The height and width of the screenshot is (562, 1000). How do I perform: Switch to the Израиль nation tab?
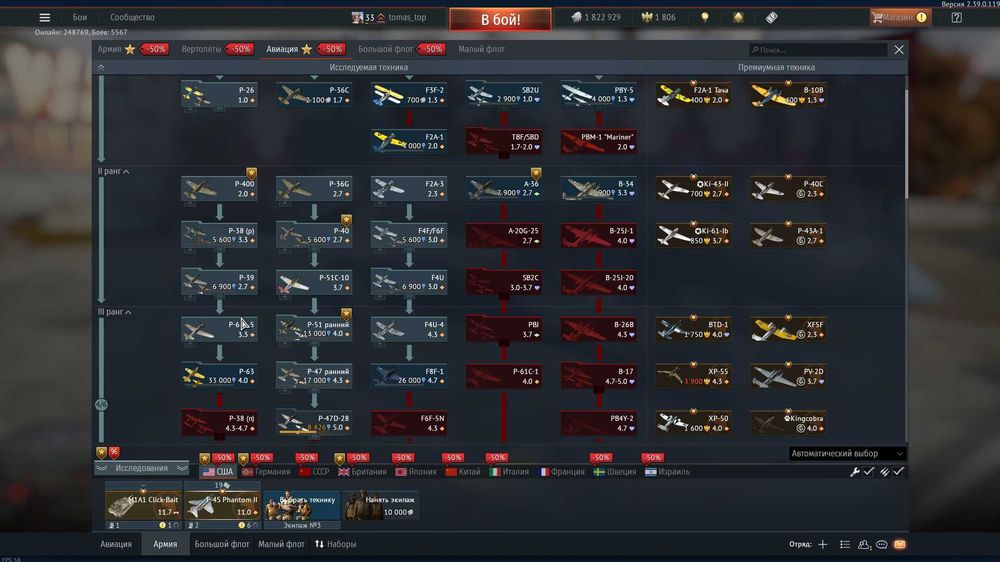point(667,472)
